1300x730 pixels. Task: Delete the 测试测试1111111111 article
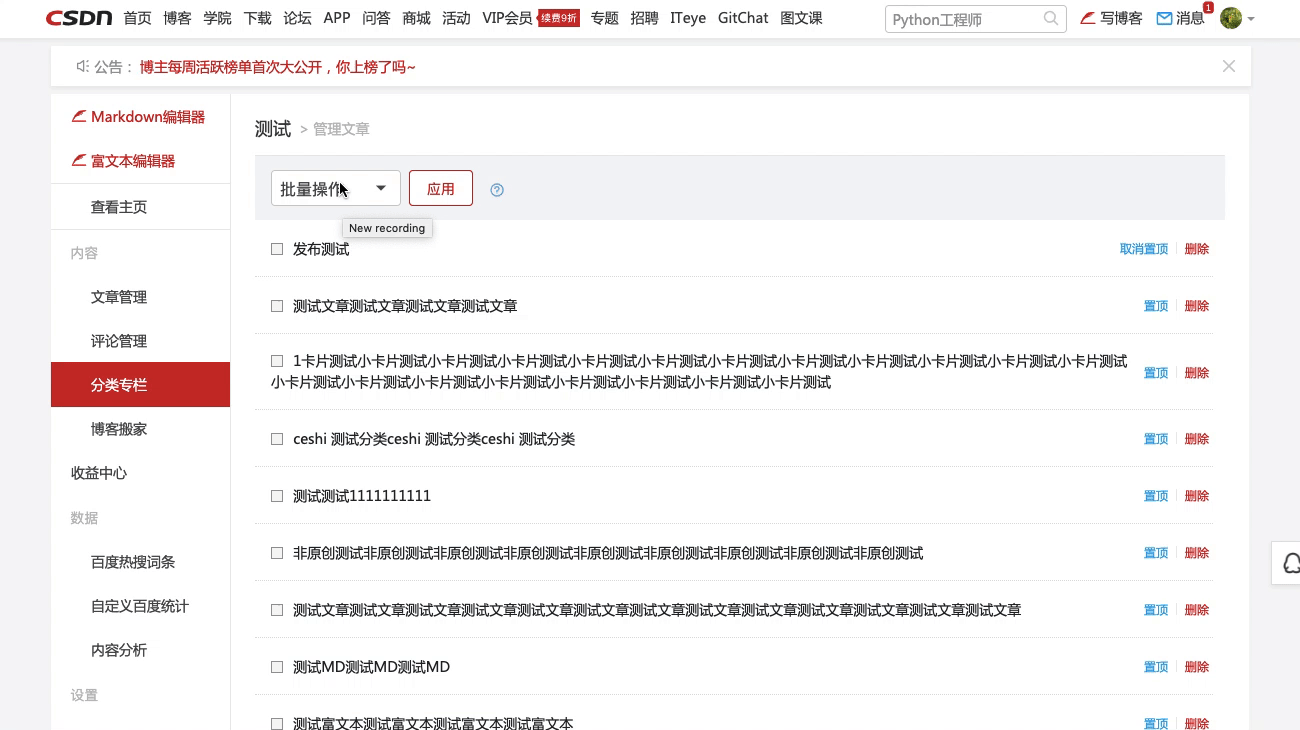[x=1197, y=496]
